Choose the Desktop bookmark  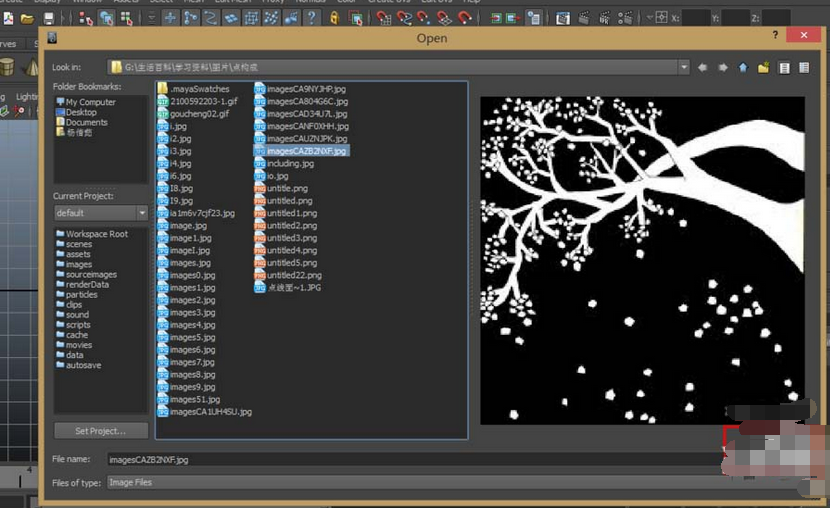click(81, 112)
